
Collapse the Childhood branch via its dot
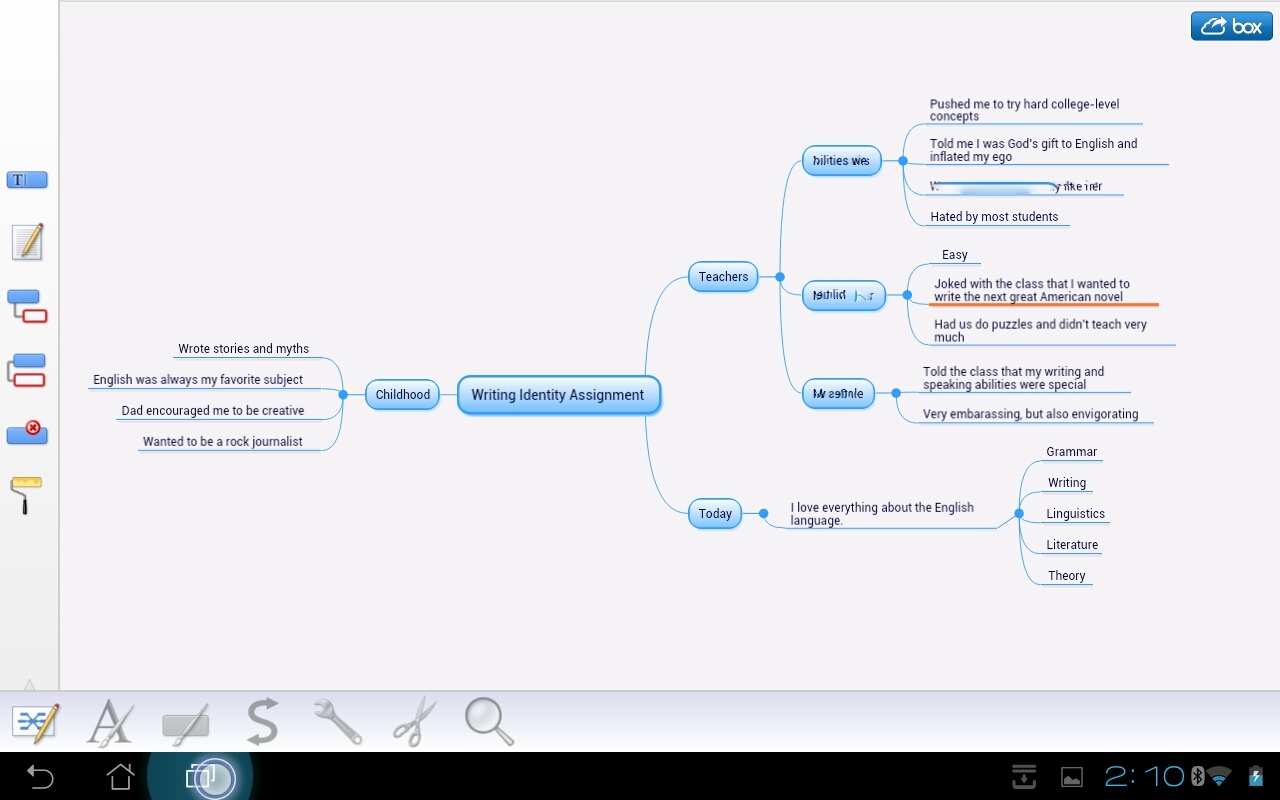click(x=343, y=395)
